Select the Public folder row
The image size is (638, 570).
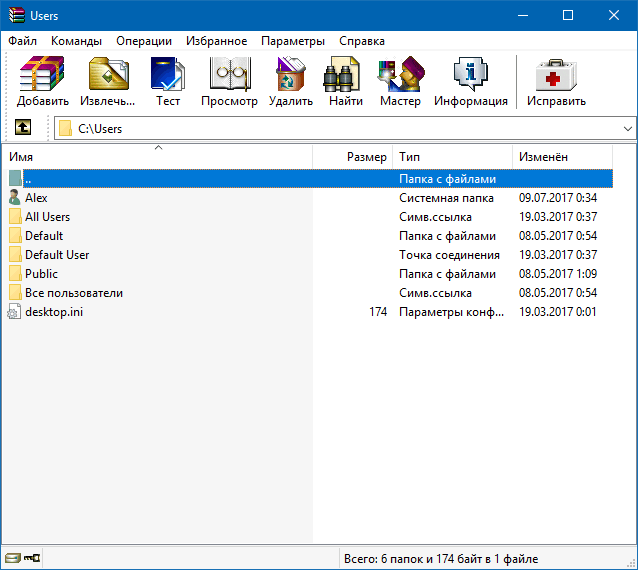[x=41, y=274]
